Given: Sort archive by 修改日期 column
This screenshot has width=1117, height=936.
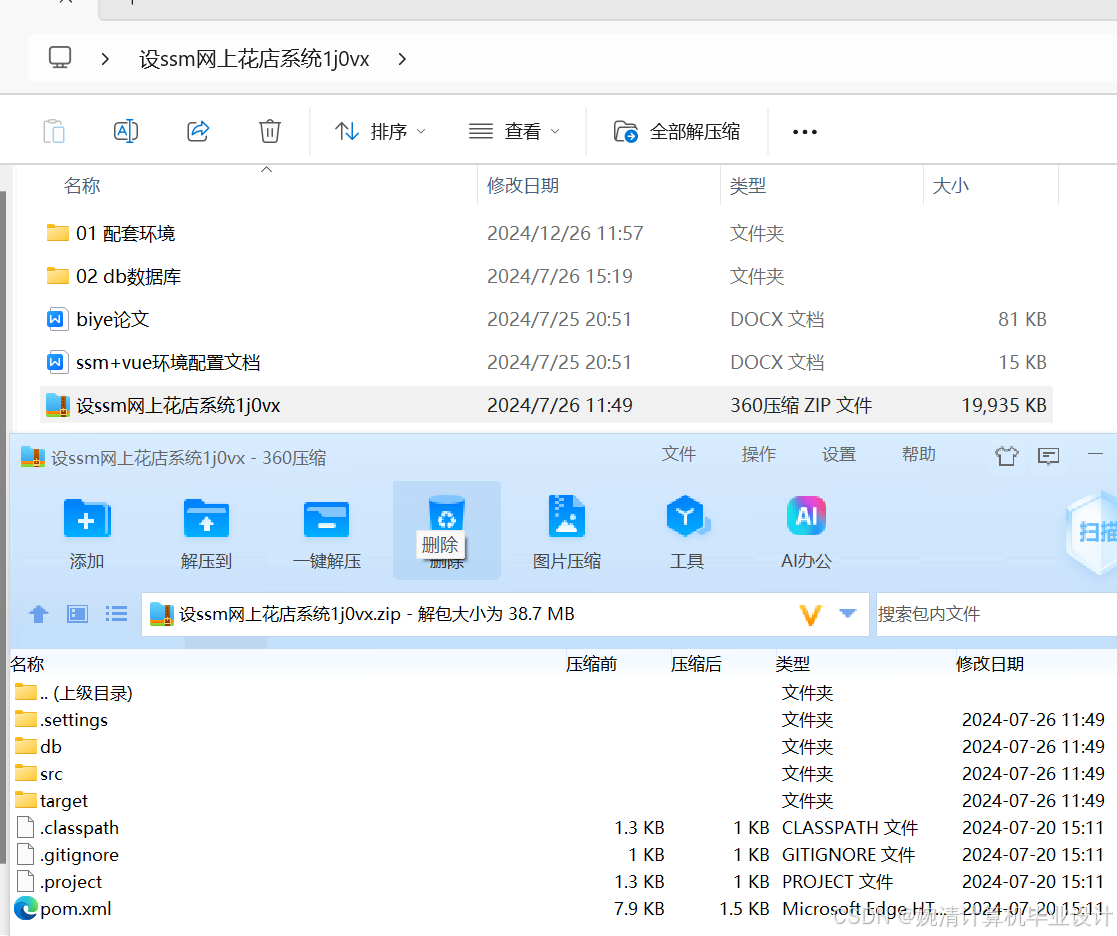Looking at the screenshot, I should coord(990,664).
